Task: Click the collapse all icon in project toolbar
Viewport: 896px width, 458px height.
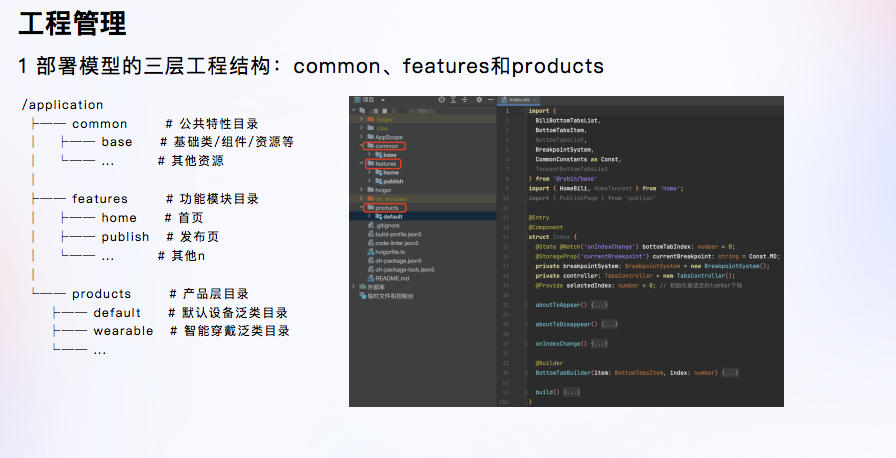Action: click(466, 100)
